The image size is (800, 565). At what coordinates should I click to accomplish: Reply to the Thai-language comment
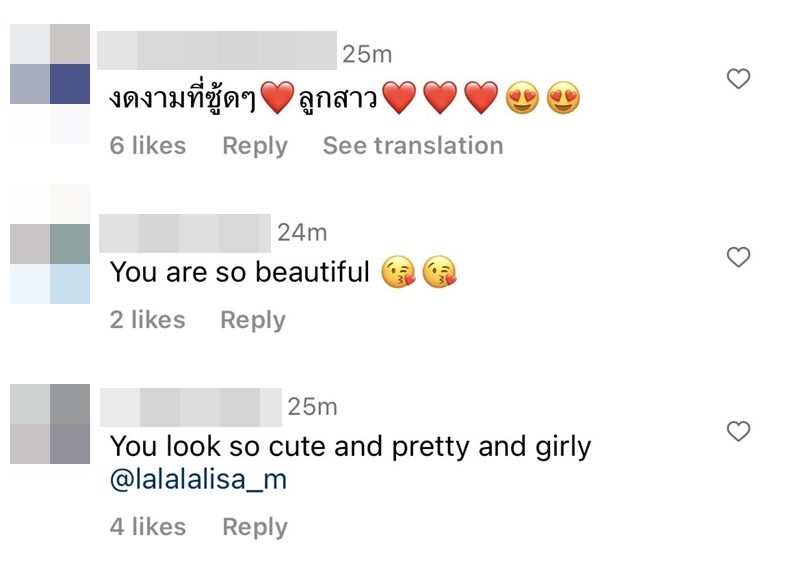[x=254, y=146]
